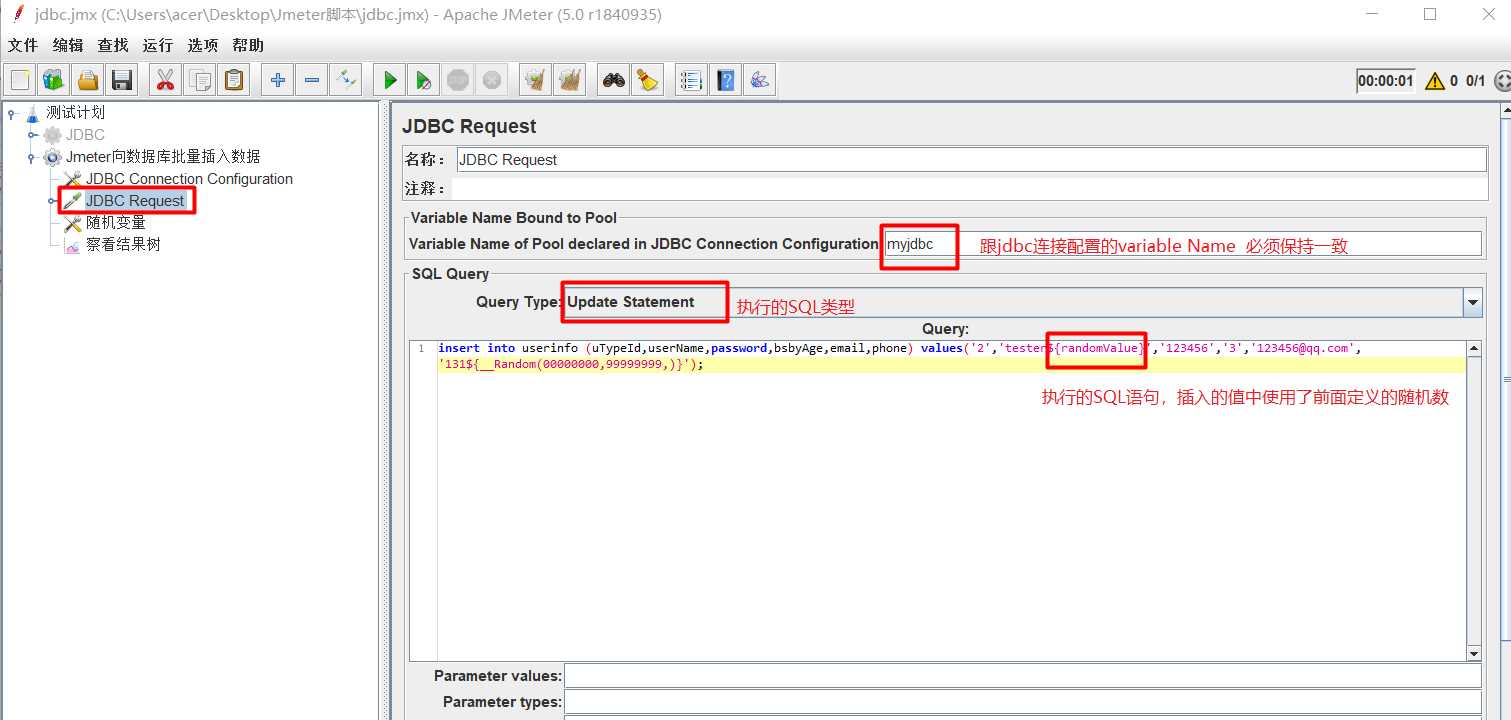The height and width of the screenshot is (720, 1511).
Task: Expand the JDBC node handle
Action: click(33, 134)
